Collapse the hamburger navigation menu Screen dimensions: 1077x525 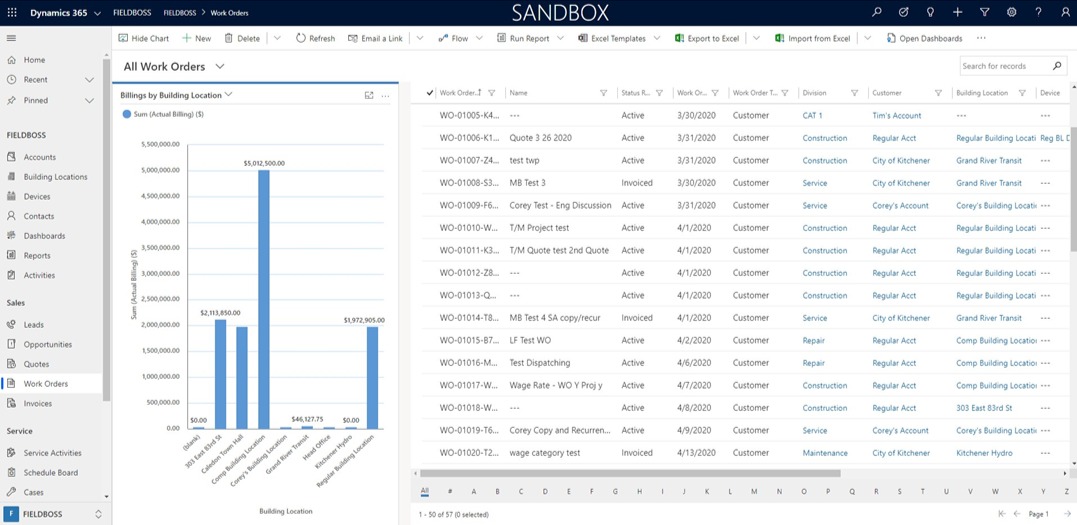pyautogui.click(x=12, y=38)
